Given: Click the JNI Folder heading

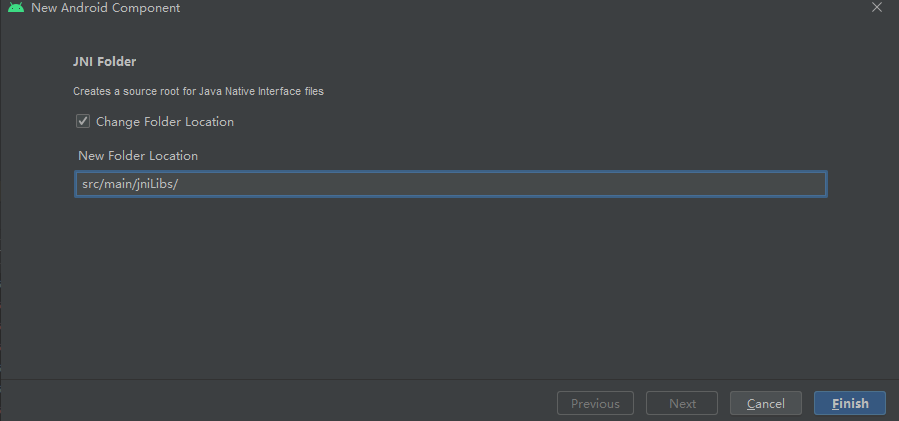Looking at the screenshot, I should (104, 61).
